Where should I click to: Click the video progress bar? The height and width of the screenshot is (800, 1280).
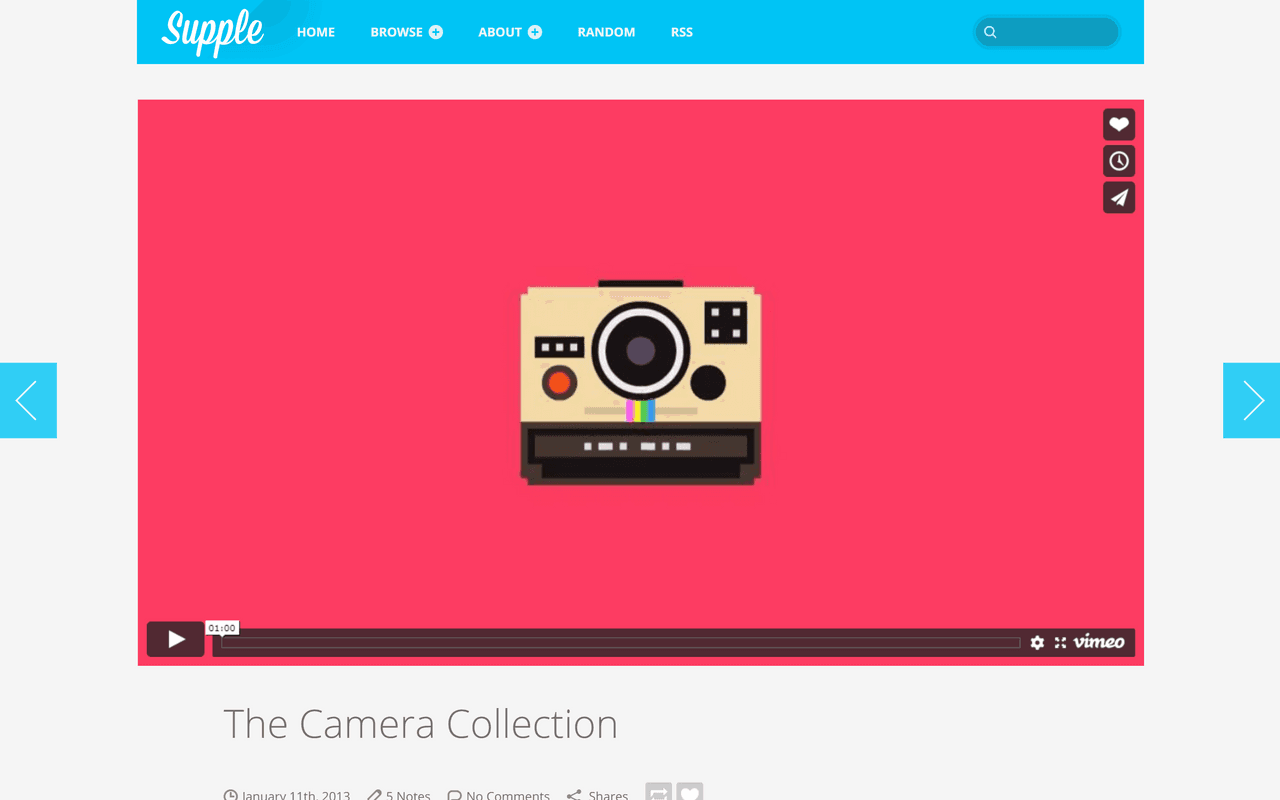pyautogui.click(x=620, y=642)
